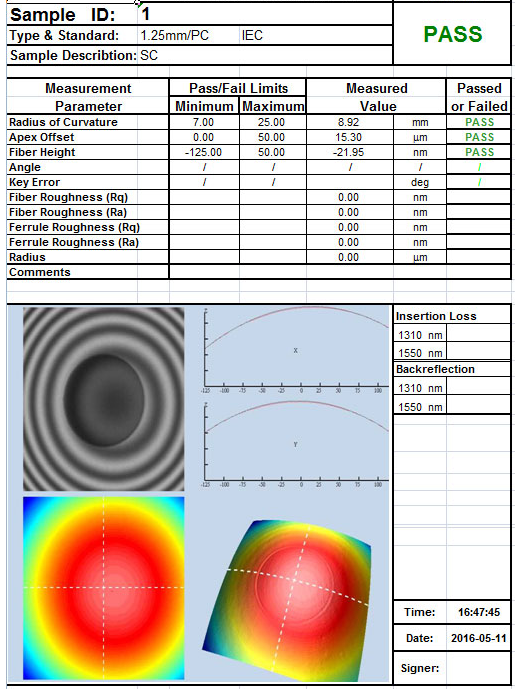Click the 3D surface rendering image
The image size is (520, 697).
(x=287, y=600)
